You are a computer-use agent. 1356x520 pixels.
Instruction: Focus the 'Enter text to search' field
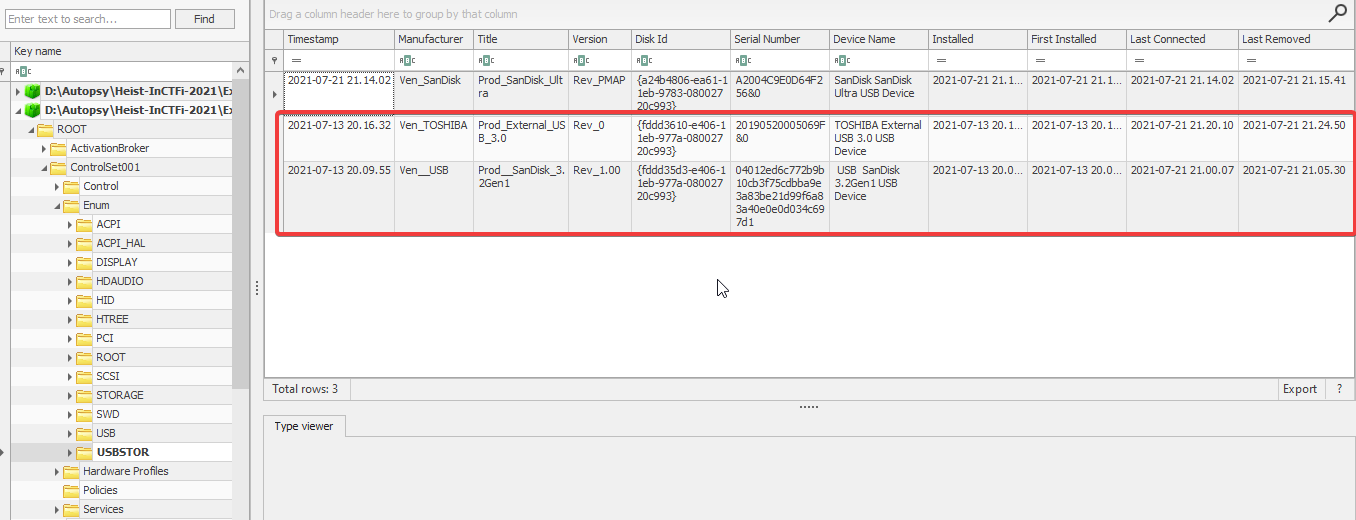click(88, 19)
